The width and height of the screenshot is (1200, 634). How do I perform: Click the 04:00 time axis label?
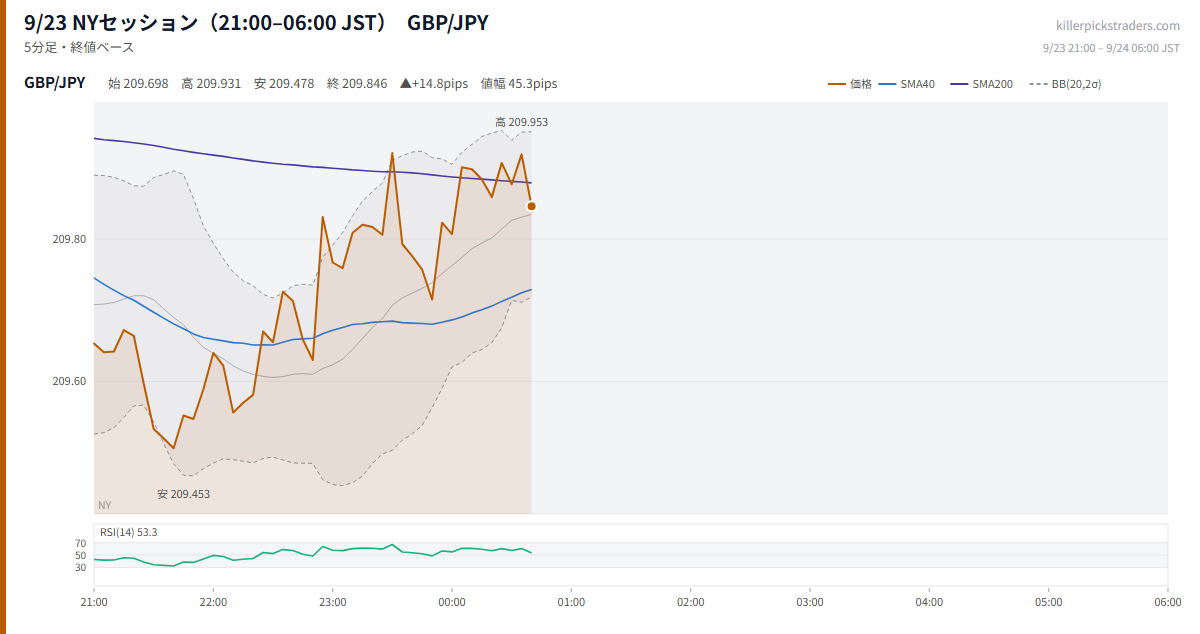929,602
